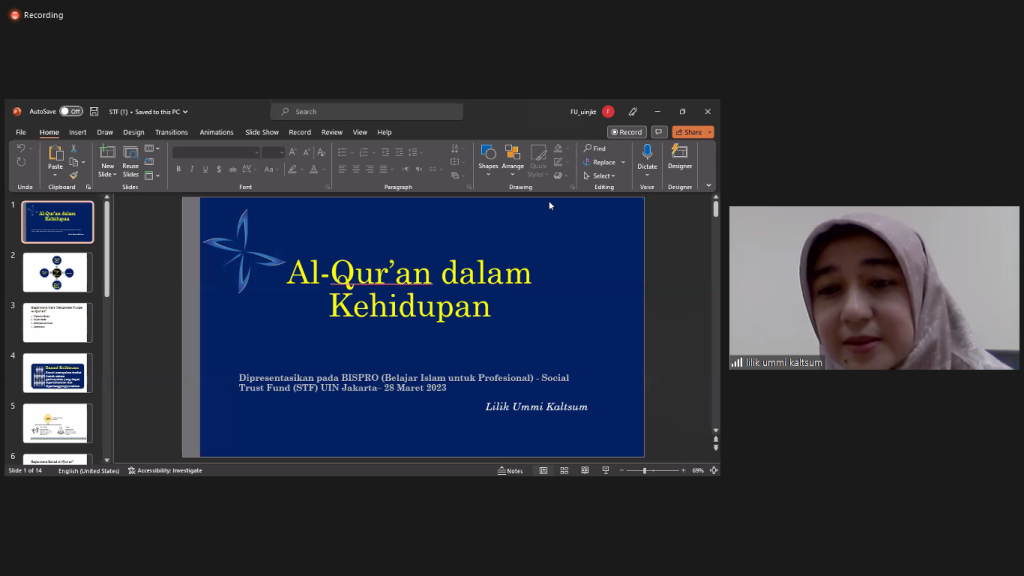Click Clear All Formatting icon
1024x576 pixels.
point(321,152)
